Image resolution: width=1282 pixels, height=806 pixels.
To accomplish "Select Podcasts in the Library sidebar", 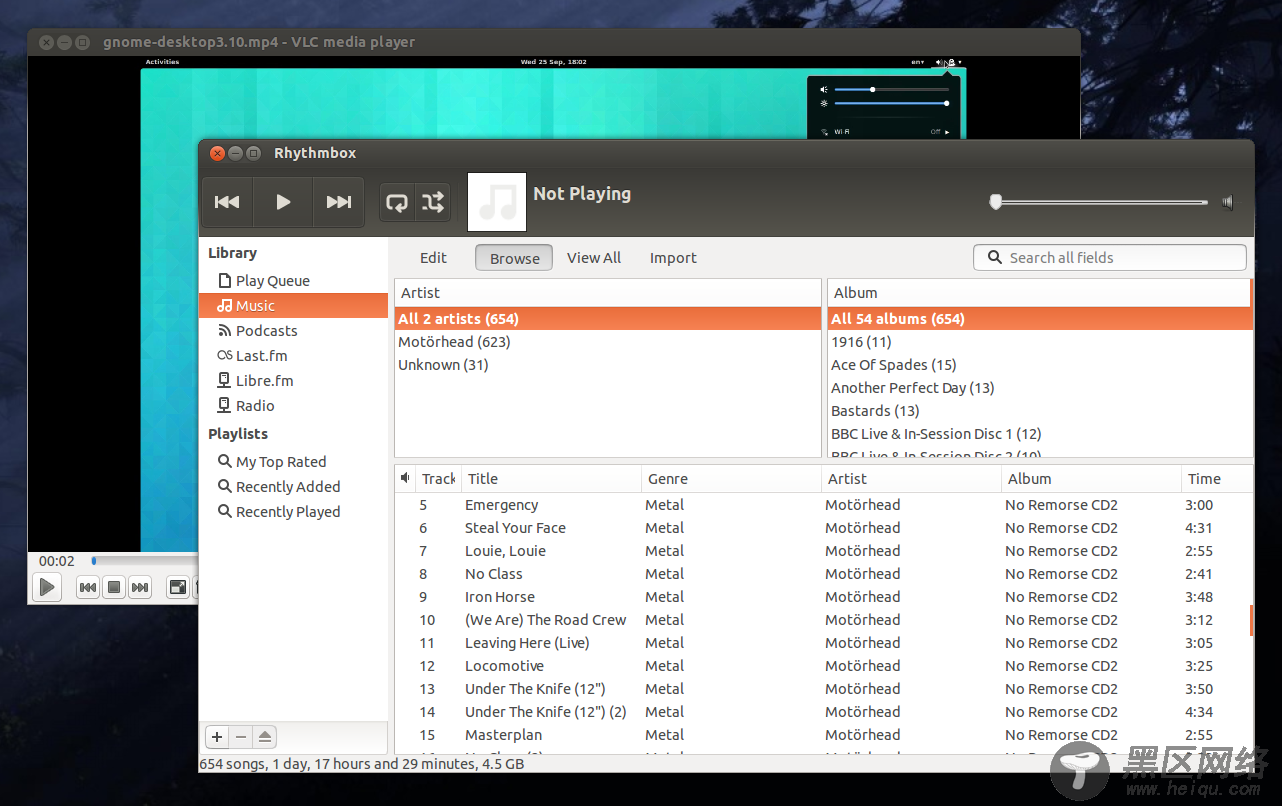I will (x=266, y=330).
